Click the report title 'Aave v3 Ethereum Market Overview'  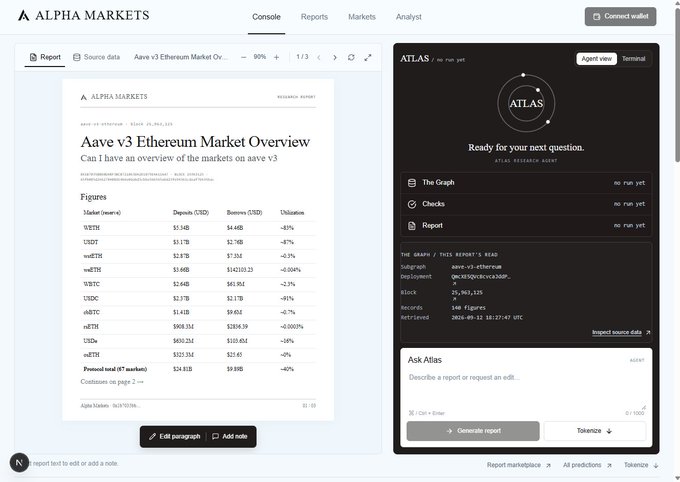pyautogui.click(x=195, y=142)
